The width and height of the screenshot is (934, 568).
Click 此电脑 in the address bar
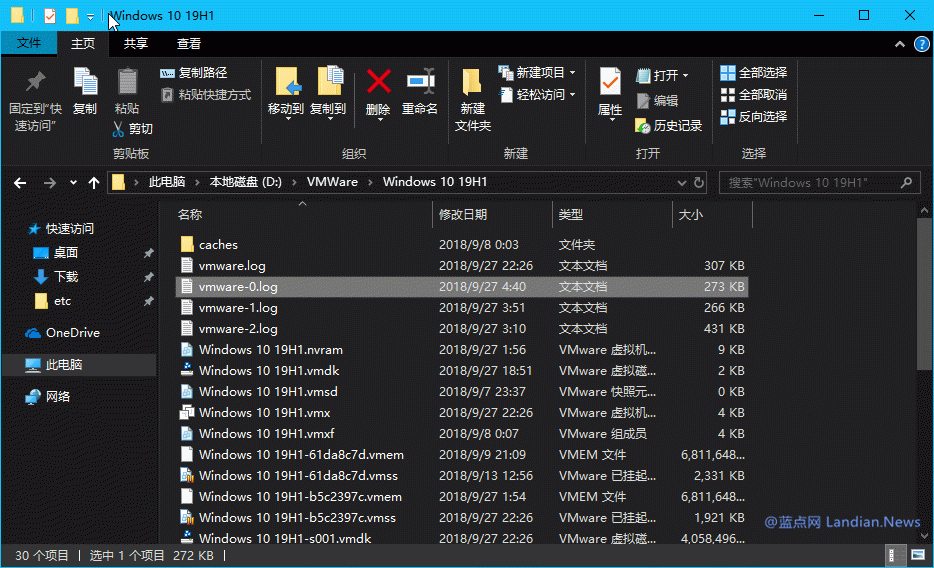167,182
